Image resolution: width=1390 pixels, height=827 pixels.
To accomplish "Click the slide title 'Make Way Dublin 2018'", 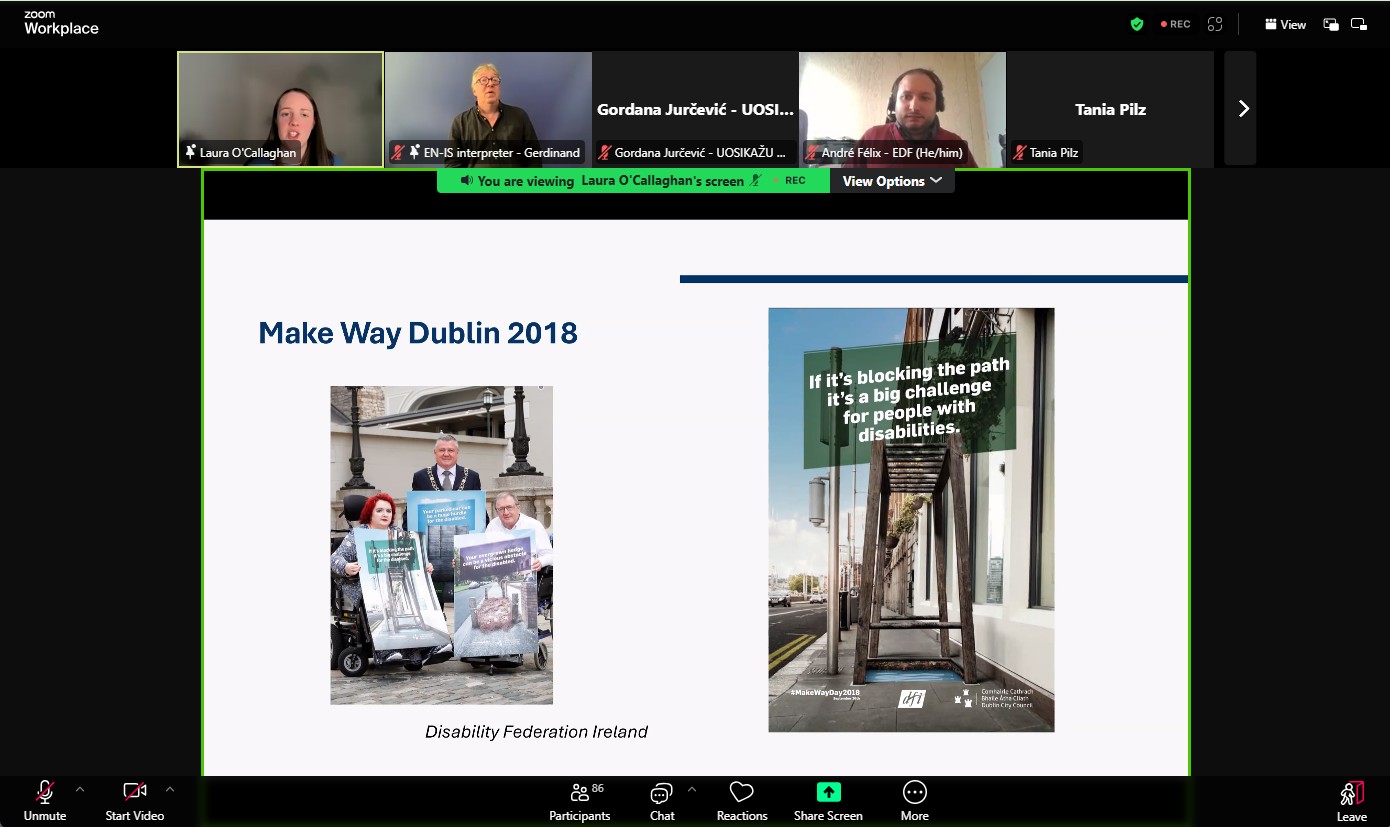I will pos(418,333).
